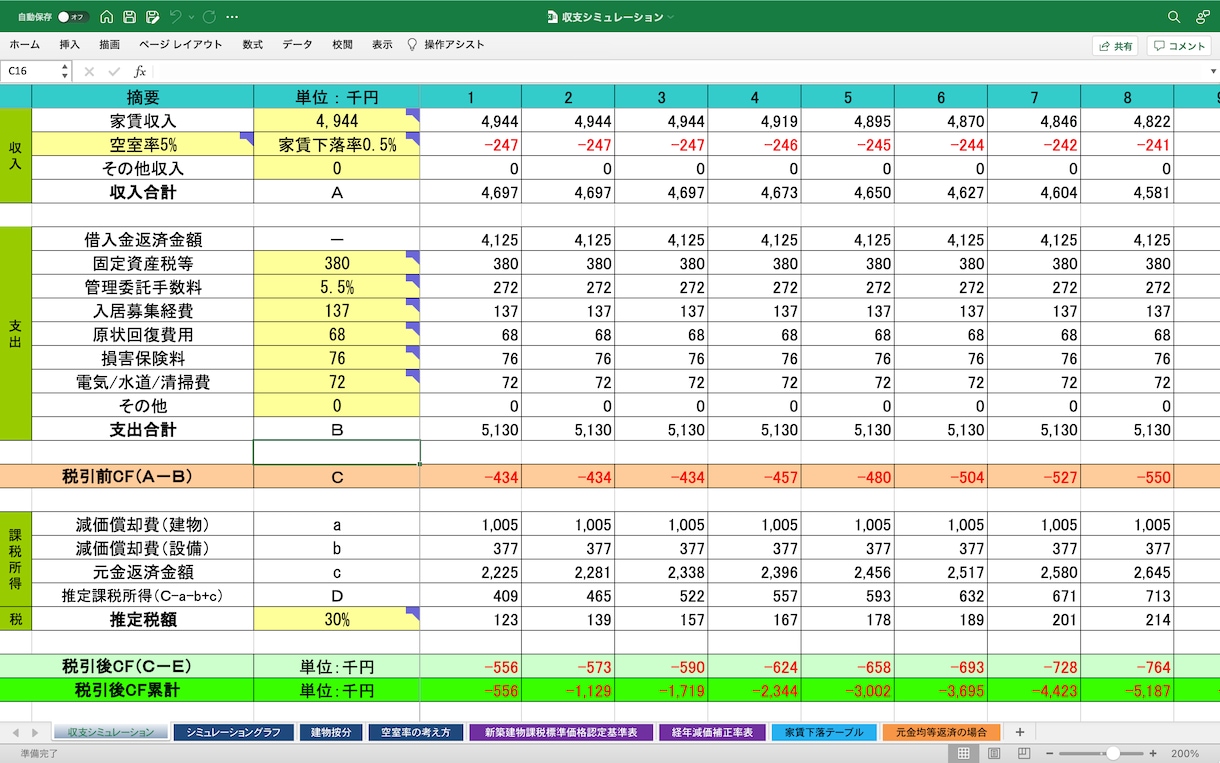The width and height of the screenshot is (1220, 763).
Task: Open the Undo history dropdown arrow
Action: click(191, 17)
